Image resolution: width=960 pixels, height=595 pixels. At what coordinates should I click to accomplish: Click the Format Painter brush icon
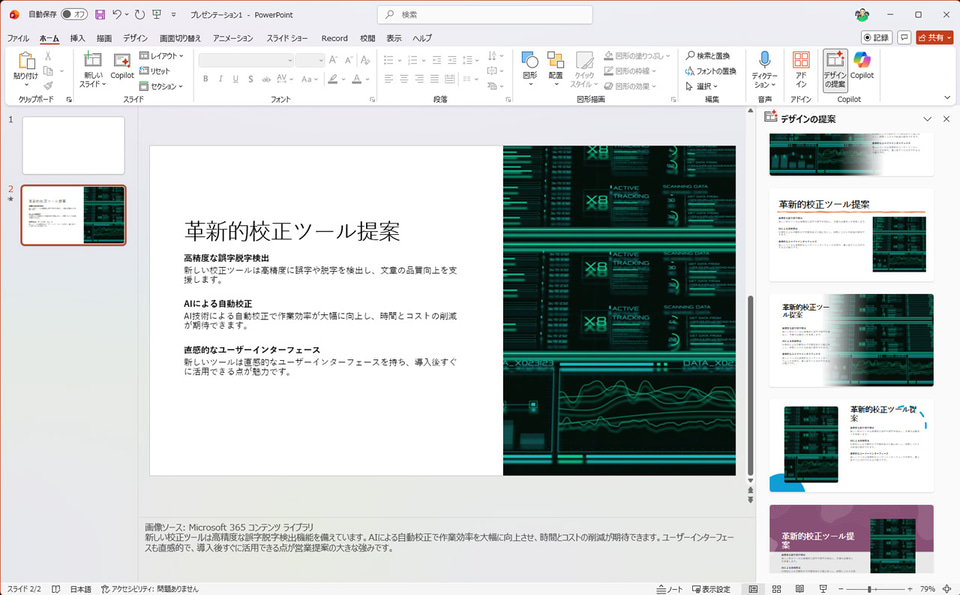point(48,86)
